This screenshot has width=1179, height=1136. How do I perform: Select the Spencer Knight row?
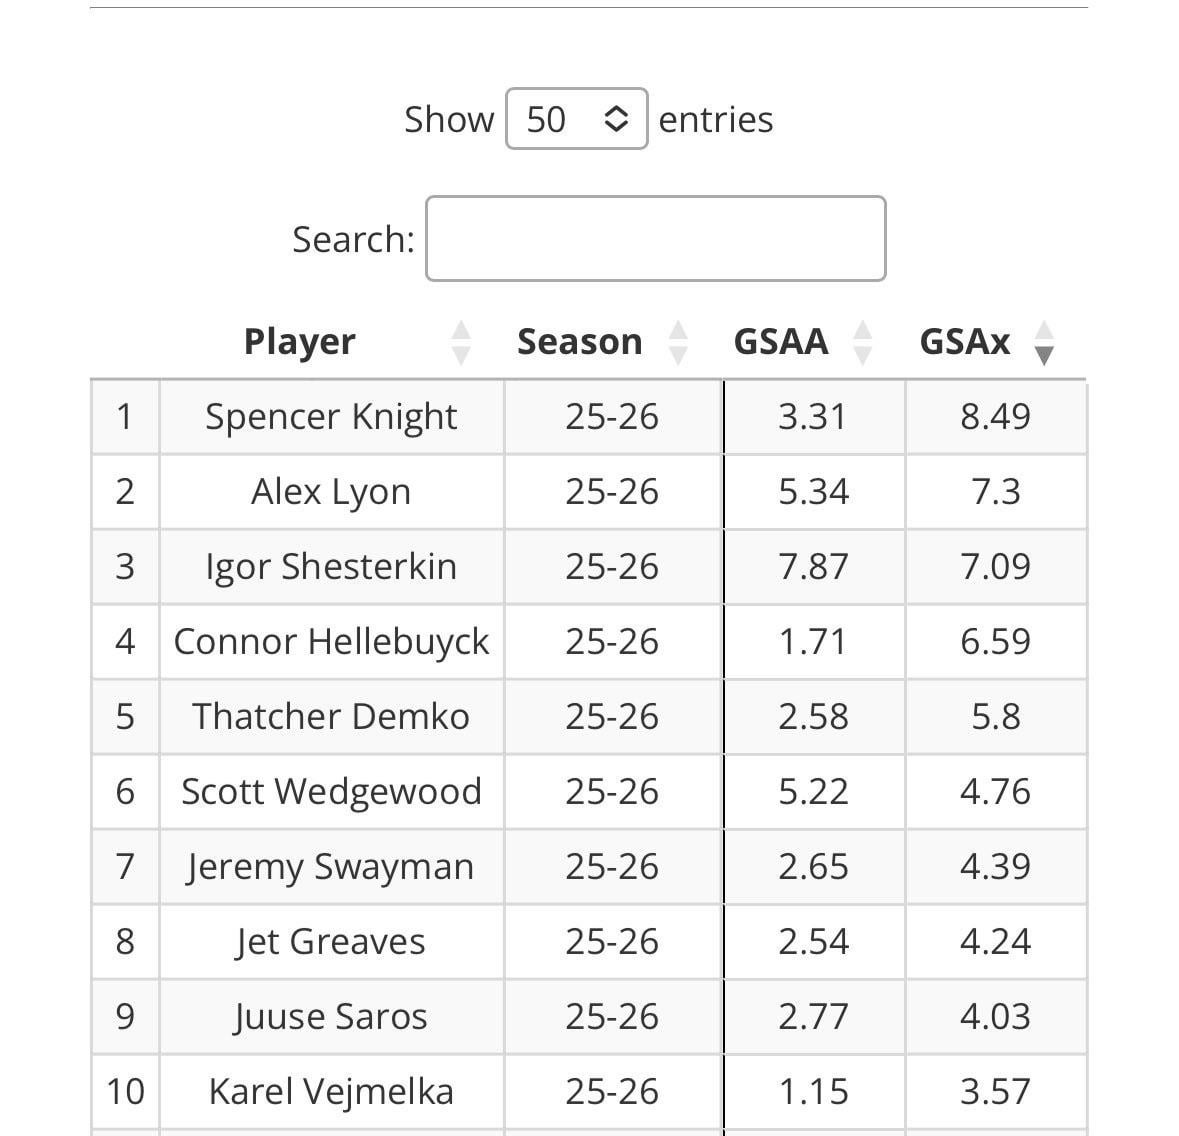pos(331,417)
